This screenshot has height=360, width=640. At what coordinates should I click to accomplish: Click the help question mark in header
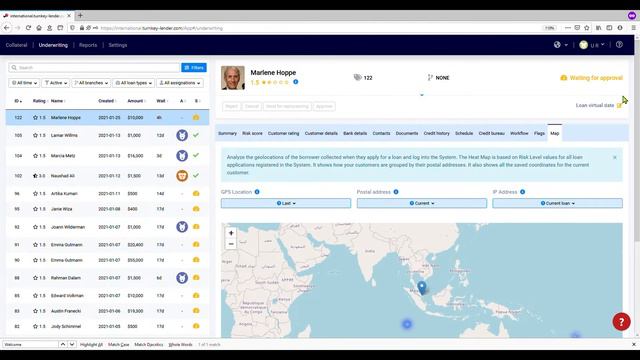[619, 45]
